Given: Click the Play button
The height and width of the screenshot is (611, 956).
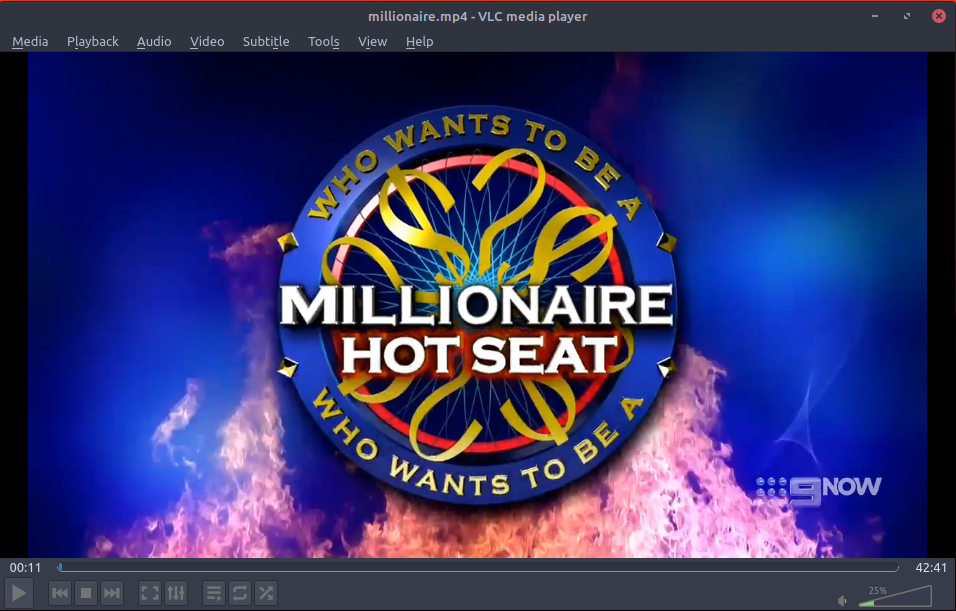Looking at the screenshot, I should (19, 593).
